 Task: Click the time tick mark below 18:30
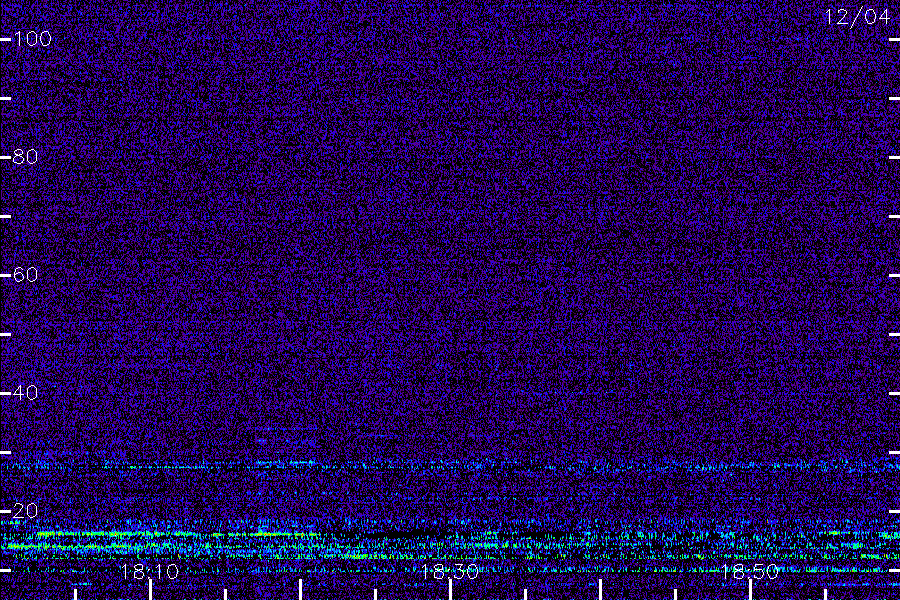click(x=451, y=590)
